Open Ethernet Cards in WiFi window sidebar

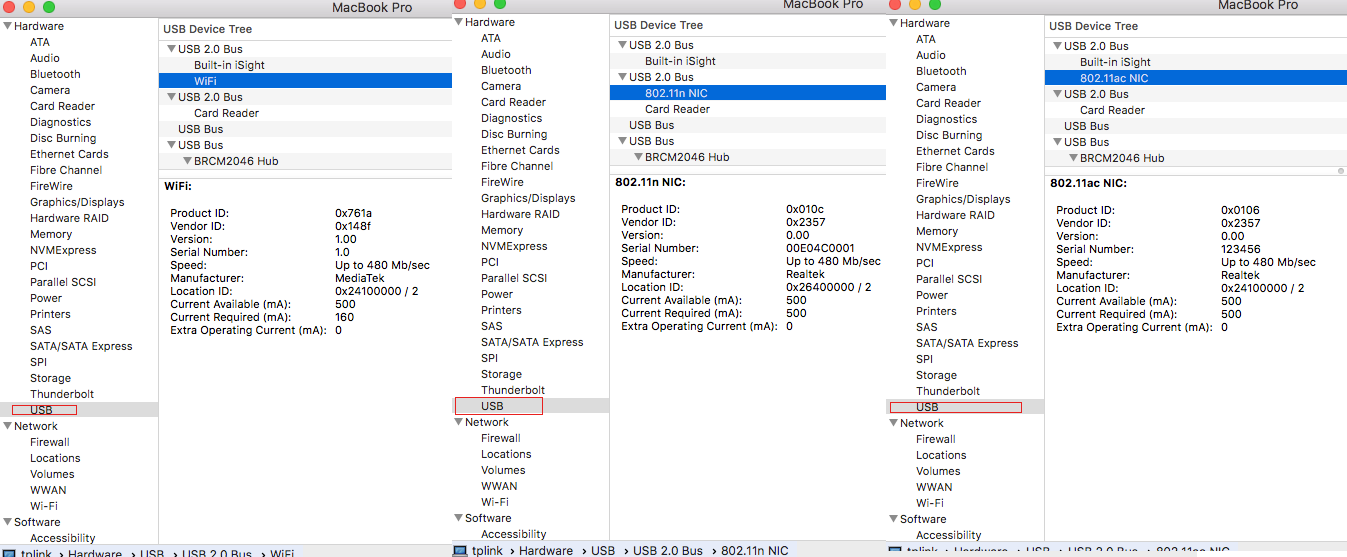tap(69, 154)
